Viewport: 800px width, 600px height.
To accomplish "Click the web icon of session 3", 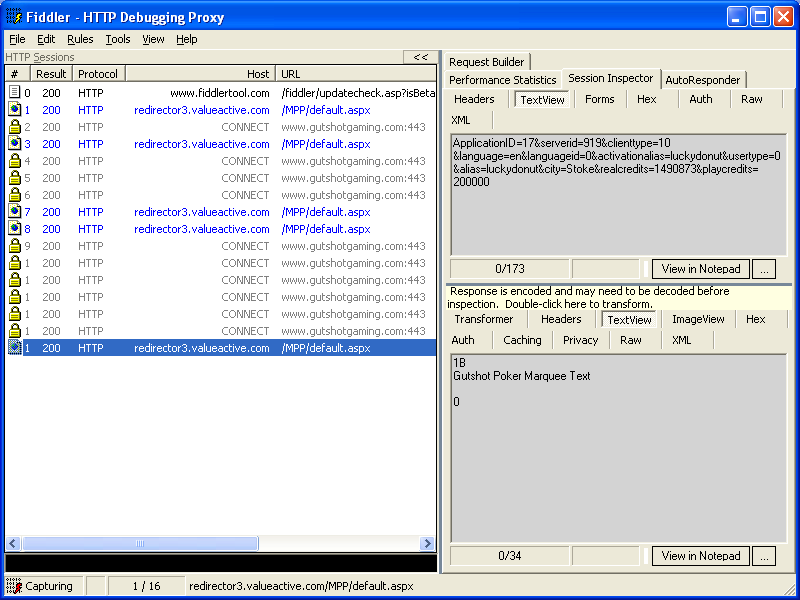I will click(x=15, y=144).
